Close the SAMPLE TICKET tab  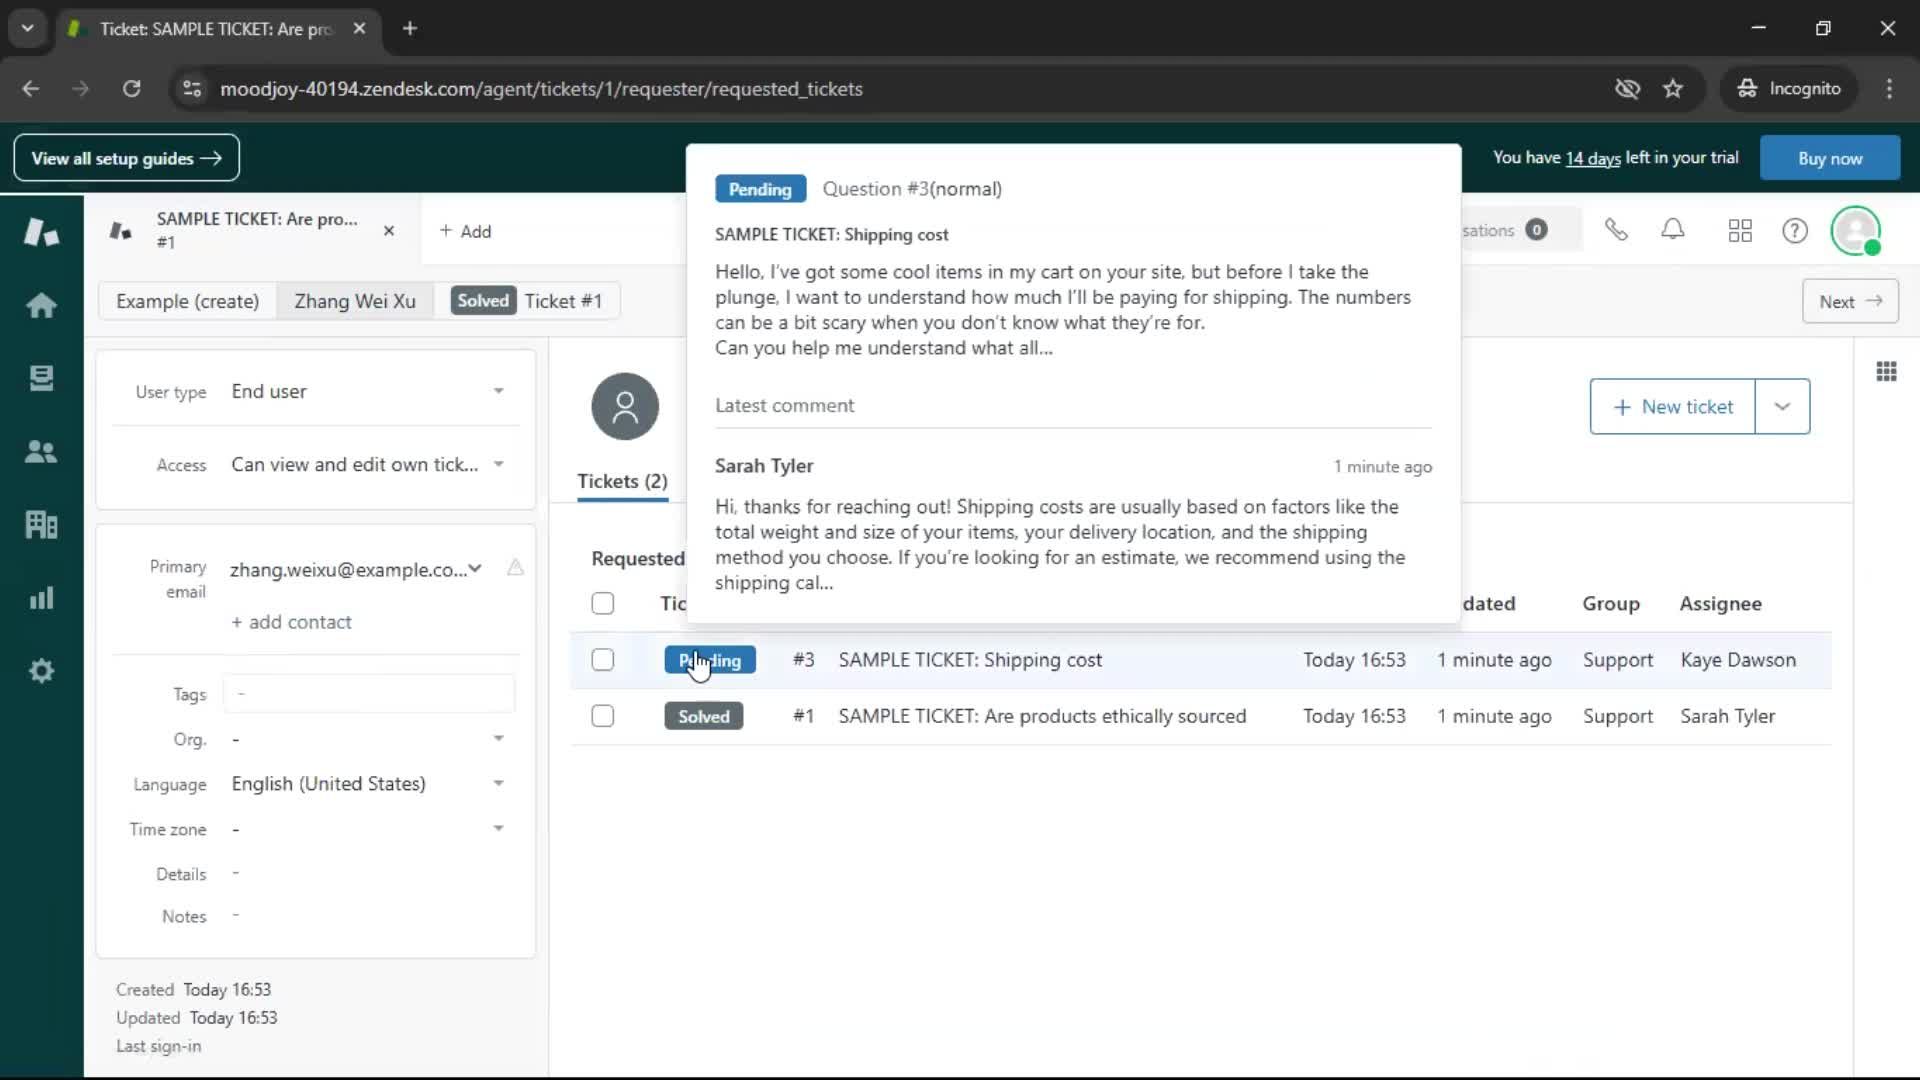(389, 231)
